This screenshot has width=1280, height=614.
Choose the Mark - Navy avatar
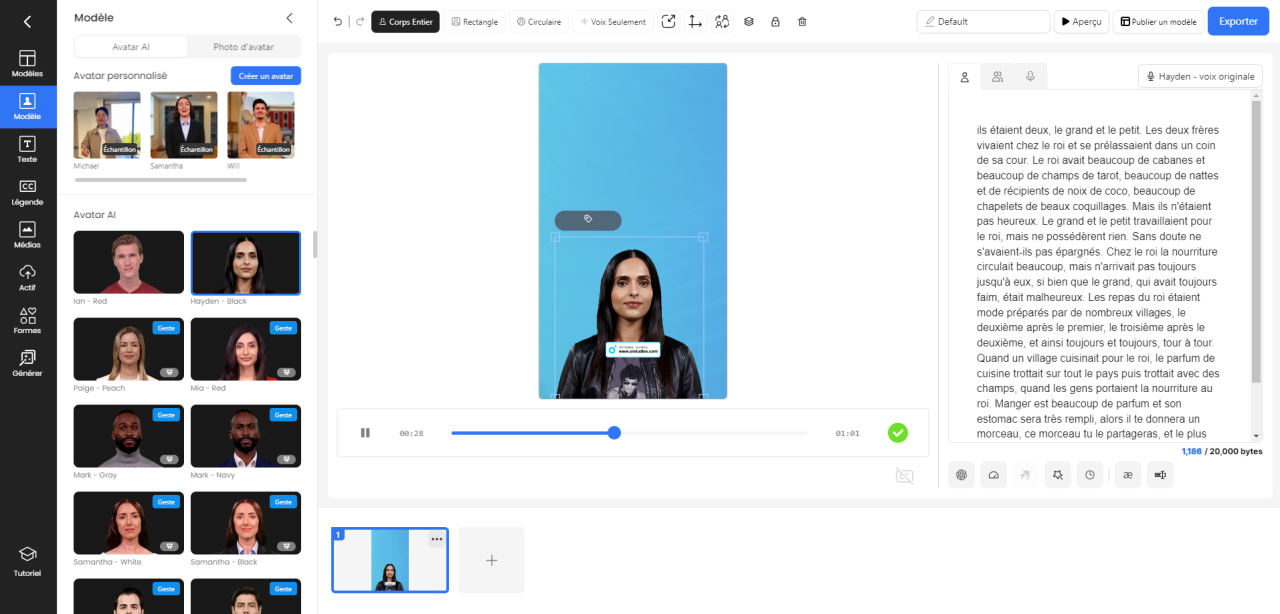click(246, 436)
